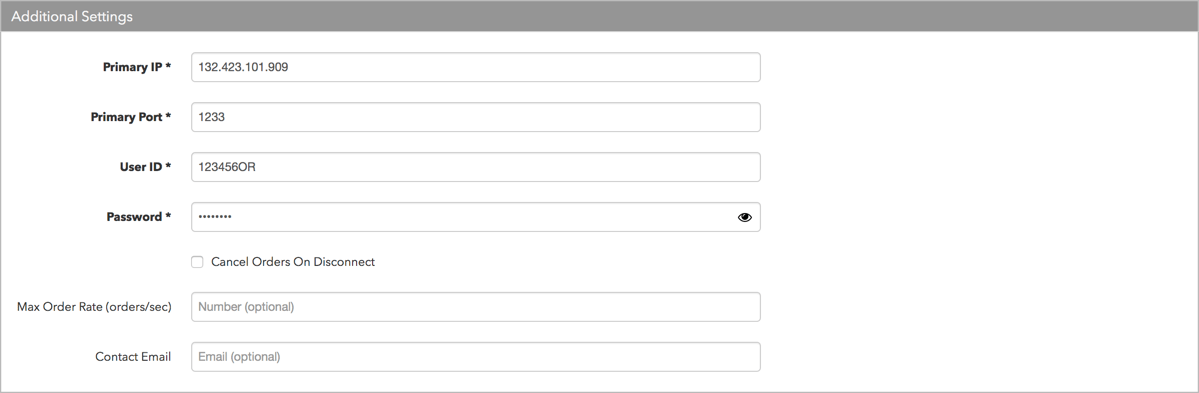Click the Email (optional) placeholder text
Screen dimensions: 1199x393
pyautogui.click(x=239, y=356)
